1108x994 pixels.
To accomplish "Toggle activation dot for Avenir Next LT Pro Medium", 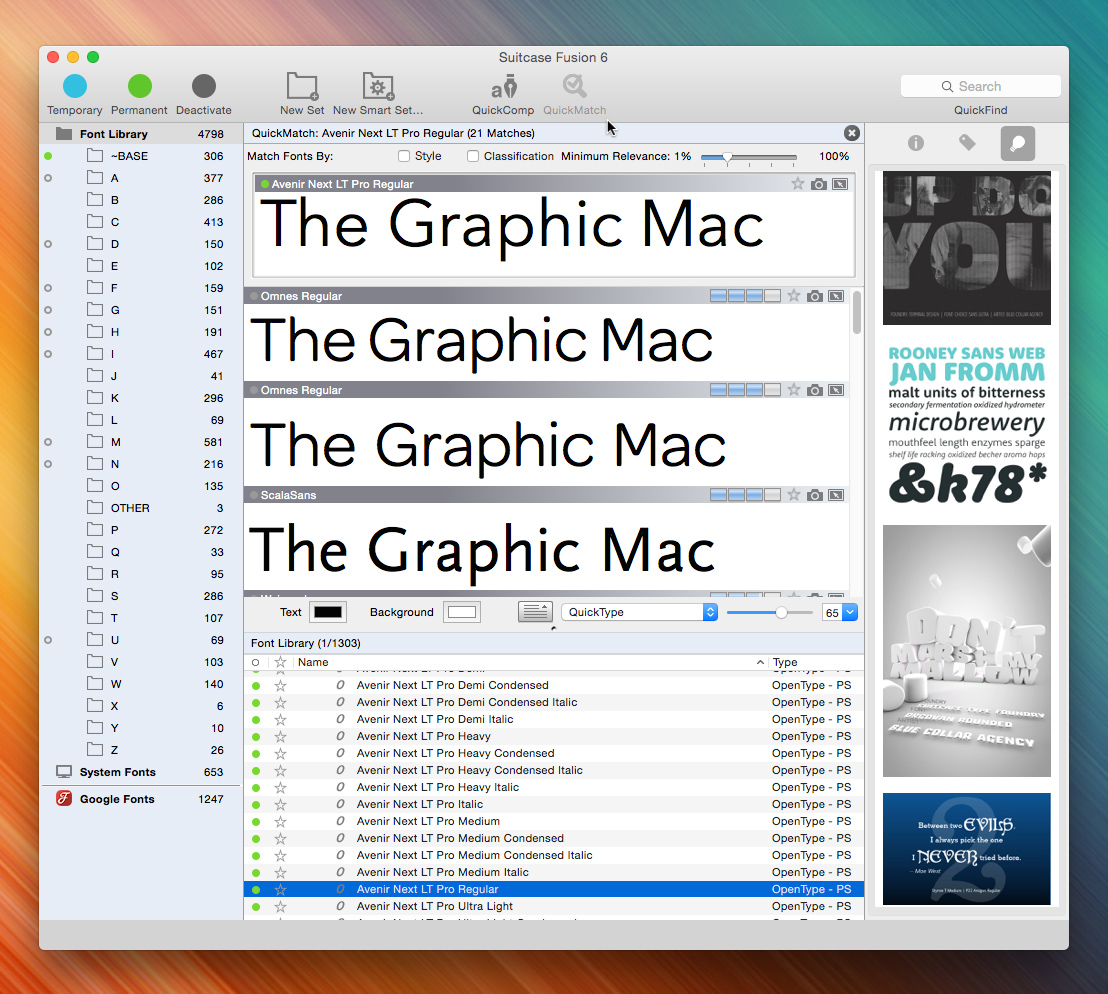I will (x=256, y=822).
